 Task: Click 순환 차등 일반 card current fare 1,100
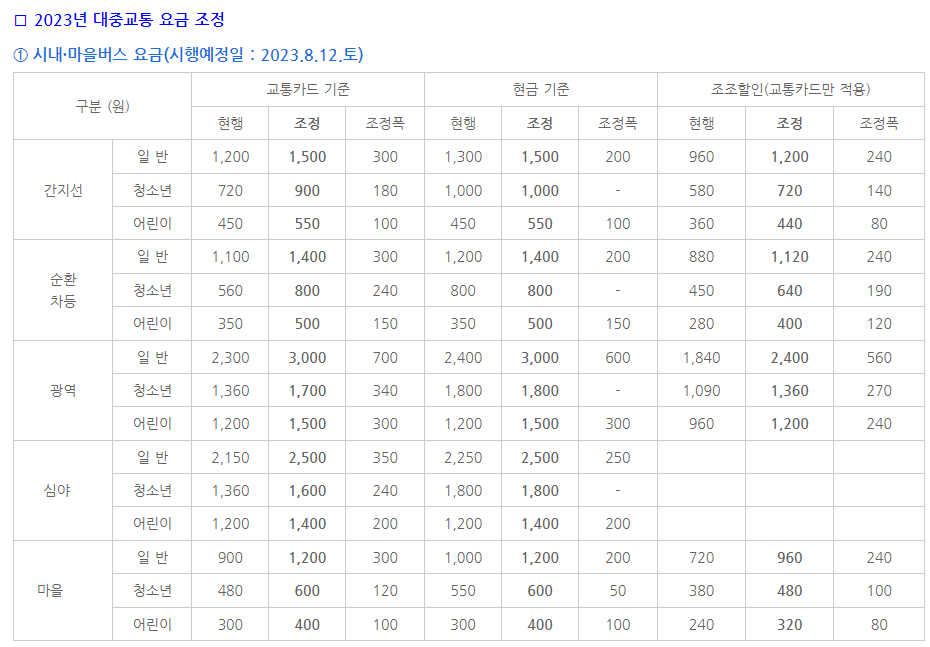coord(230,257)
